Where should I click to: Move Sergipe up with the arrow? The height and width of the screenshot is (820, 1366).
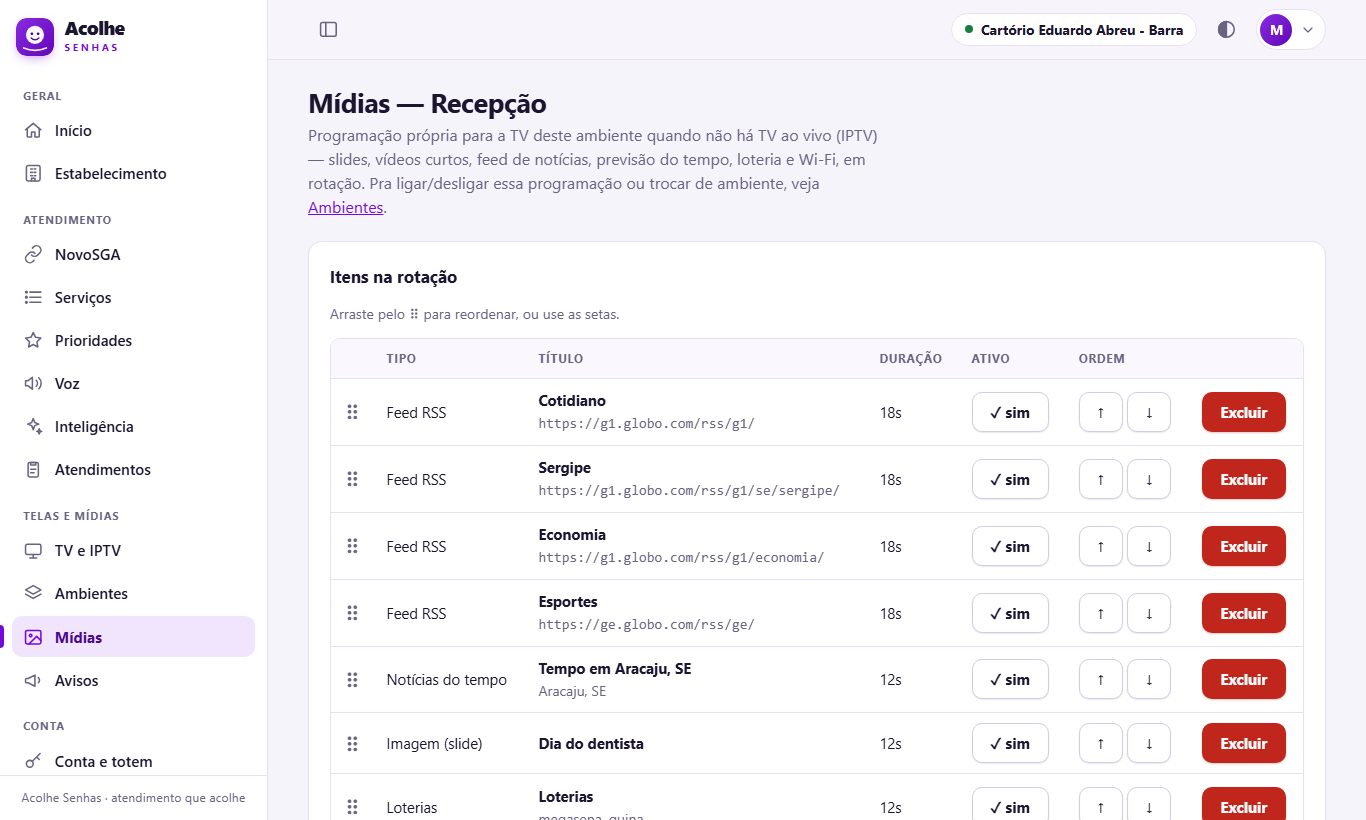tap(1101, 479)
